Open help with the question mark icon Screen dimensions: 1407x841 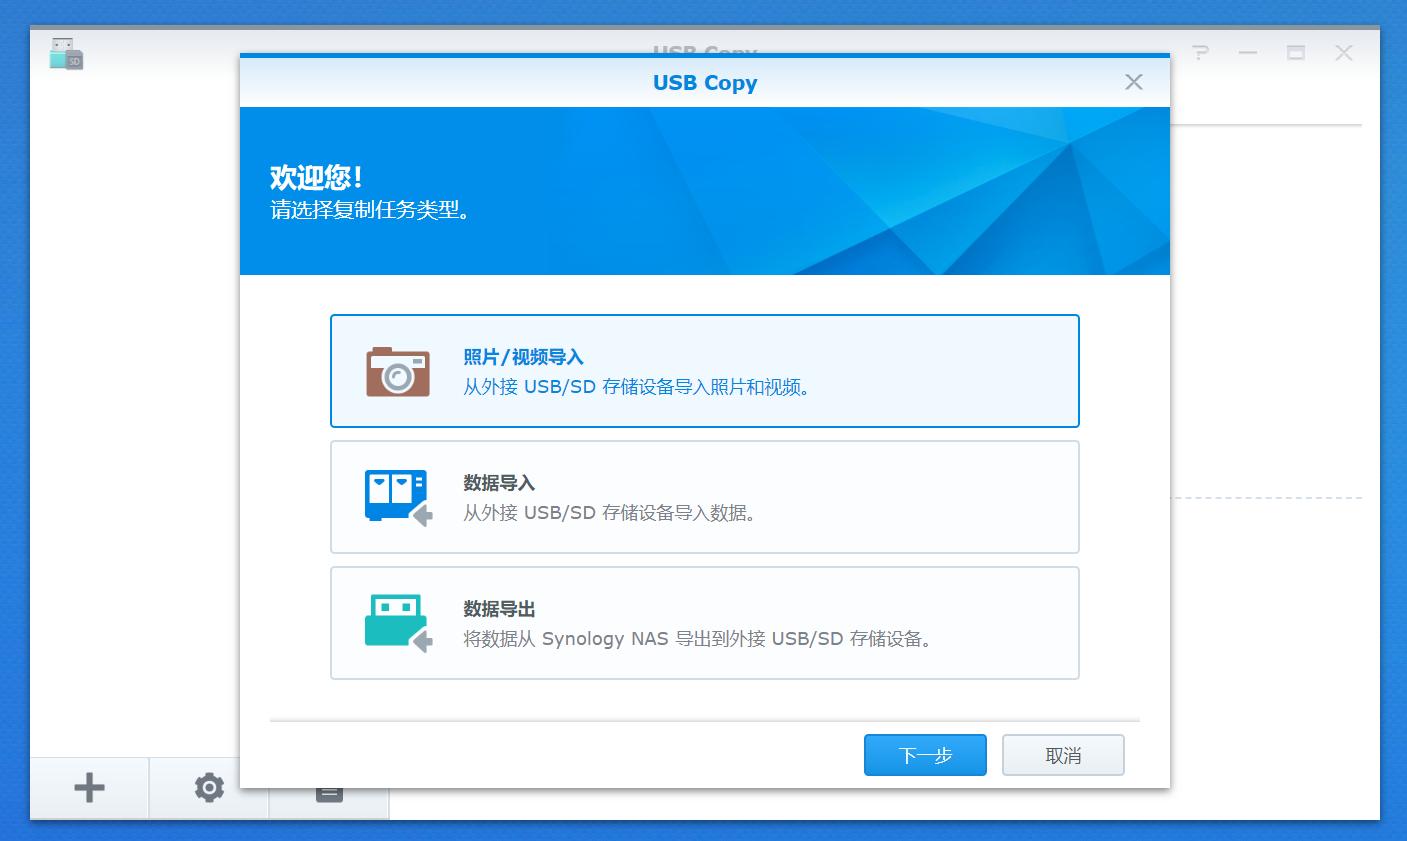point(1200,53)
